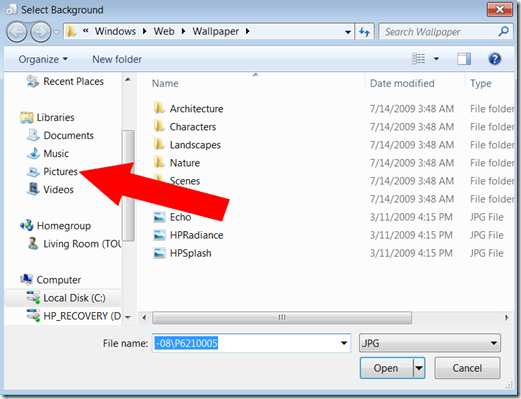Select the Landscapes folder
This screenshot has width=521, height=399.
195,145
